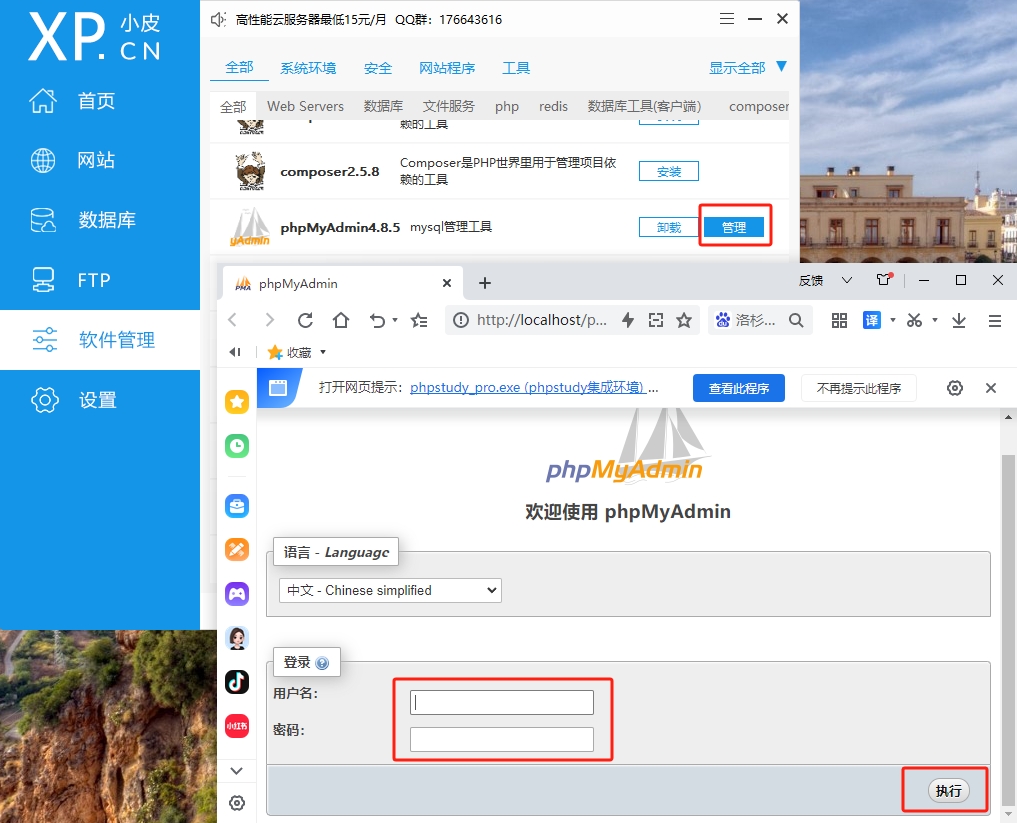Open the phpstudy_pro.exe link

527,388
